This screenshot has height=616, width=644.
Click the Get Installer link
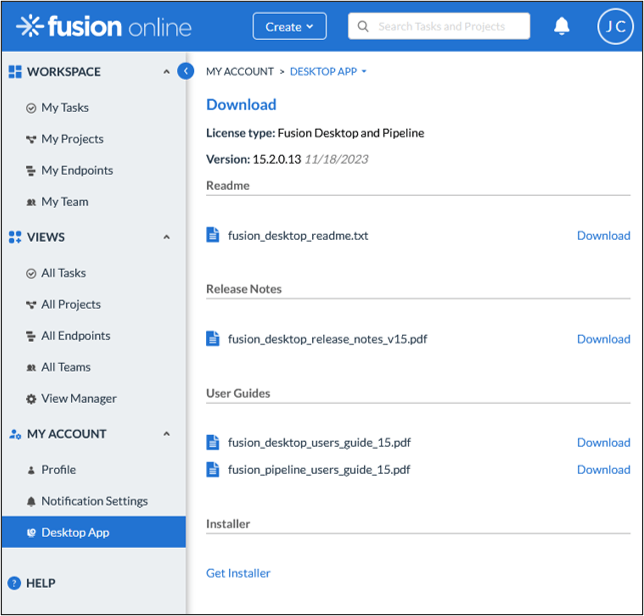click(238, 573)
